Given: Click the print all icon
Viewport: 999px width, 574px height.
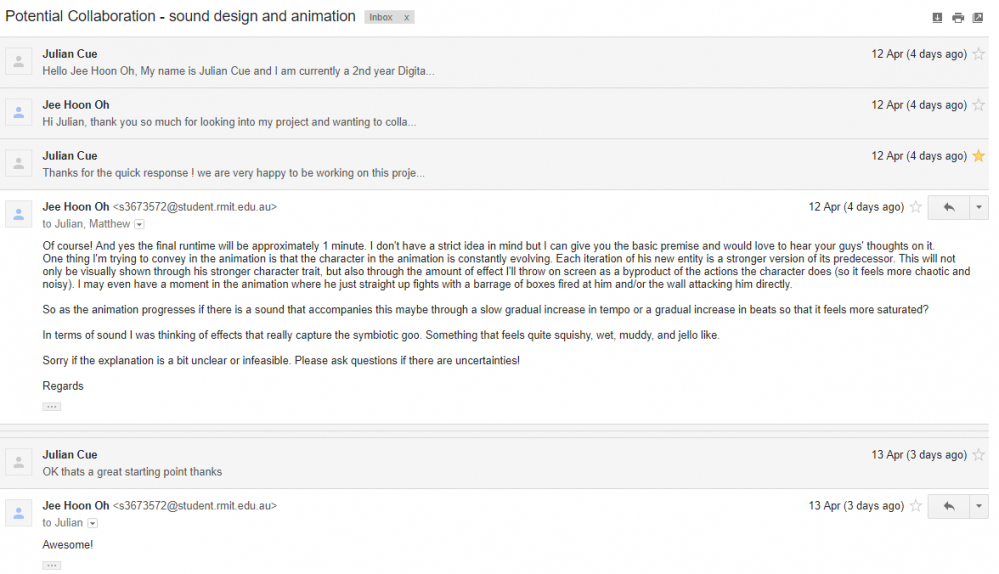Looking at the screenshot, I should click(x=958, y=18).
